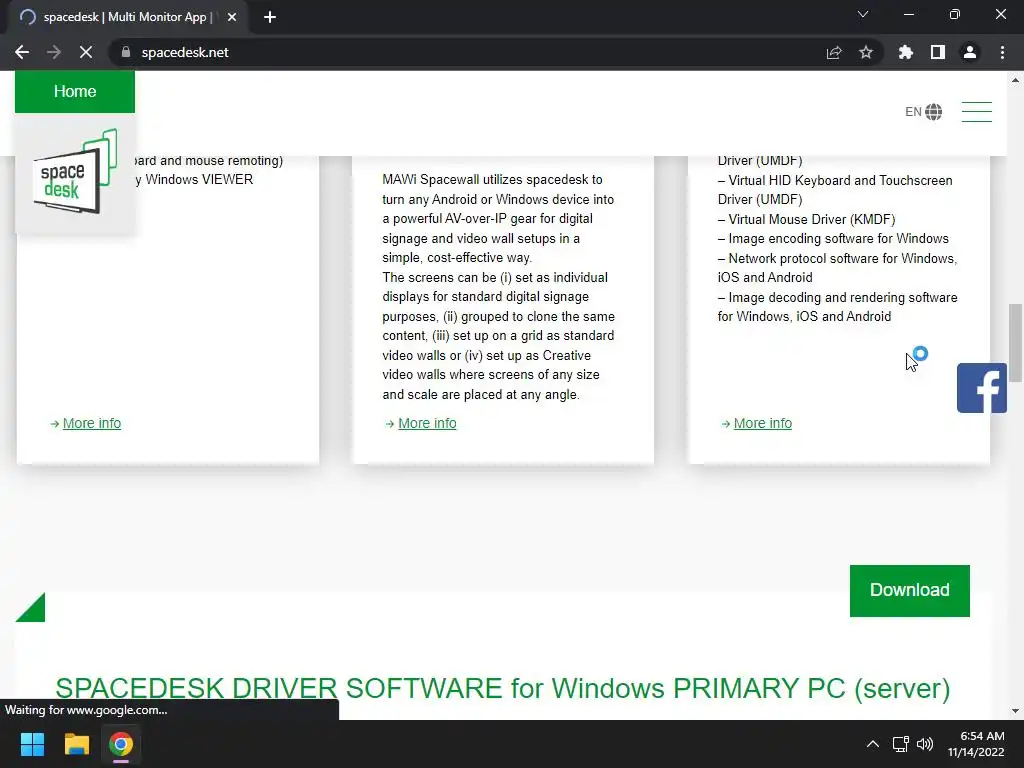This screenshot has width=1024, height=768.
Task: Close the spacedesk tab
Action: tap(232, 17)
